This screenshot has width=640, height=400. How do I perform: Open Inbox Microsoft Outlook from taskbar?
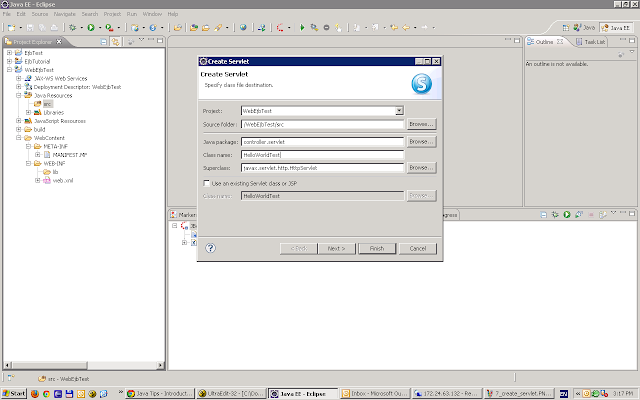(x=374, y=393)
